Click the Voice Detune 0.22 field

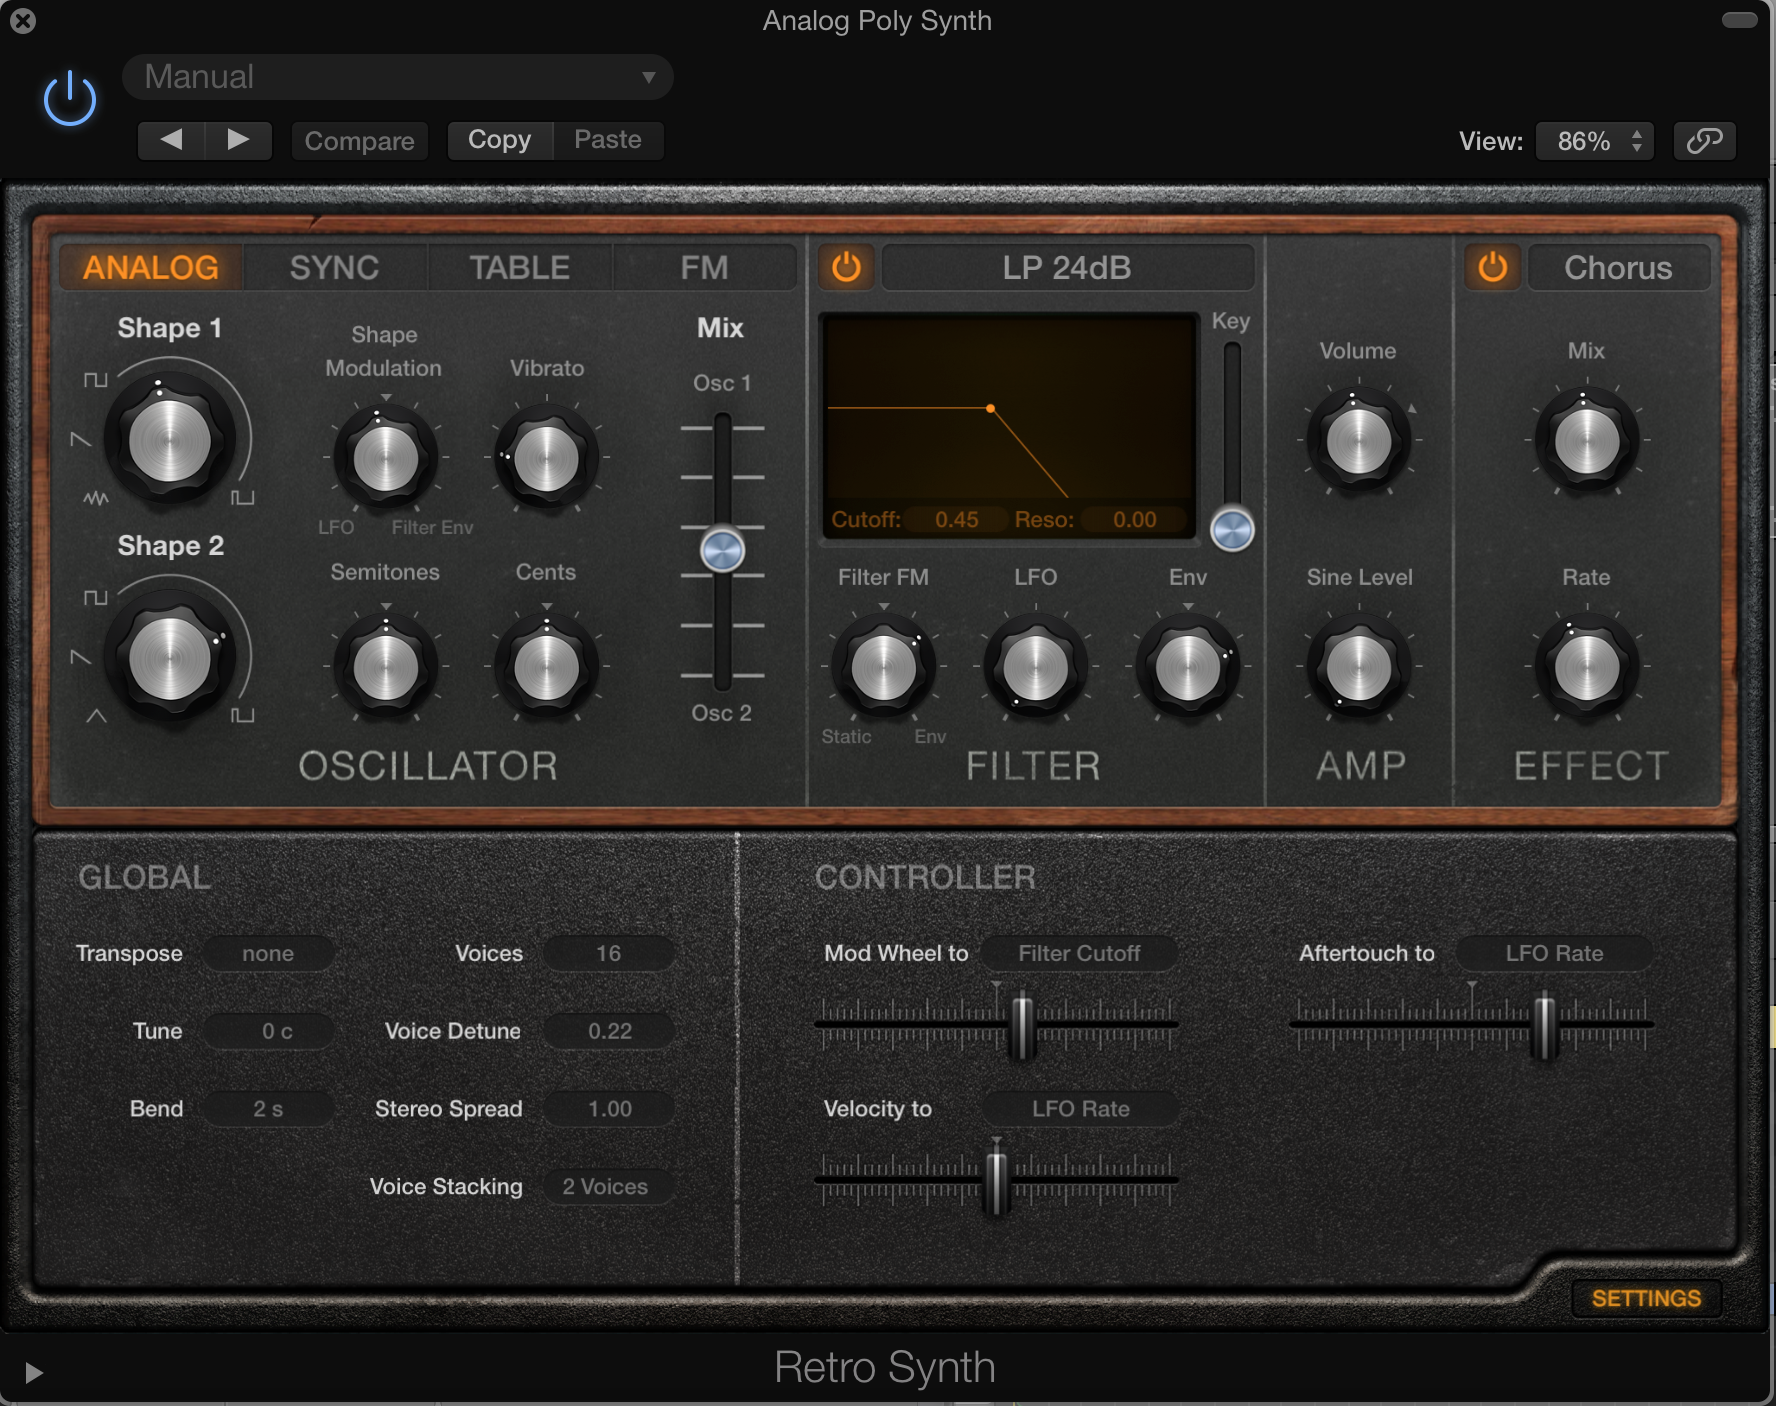coord(608,1031)
